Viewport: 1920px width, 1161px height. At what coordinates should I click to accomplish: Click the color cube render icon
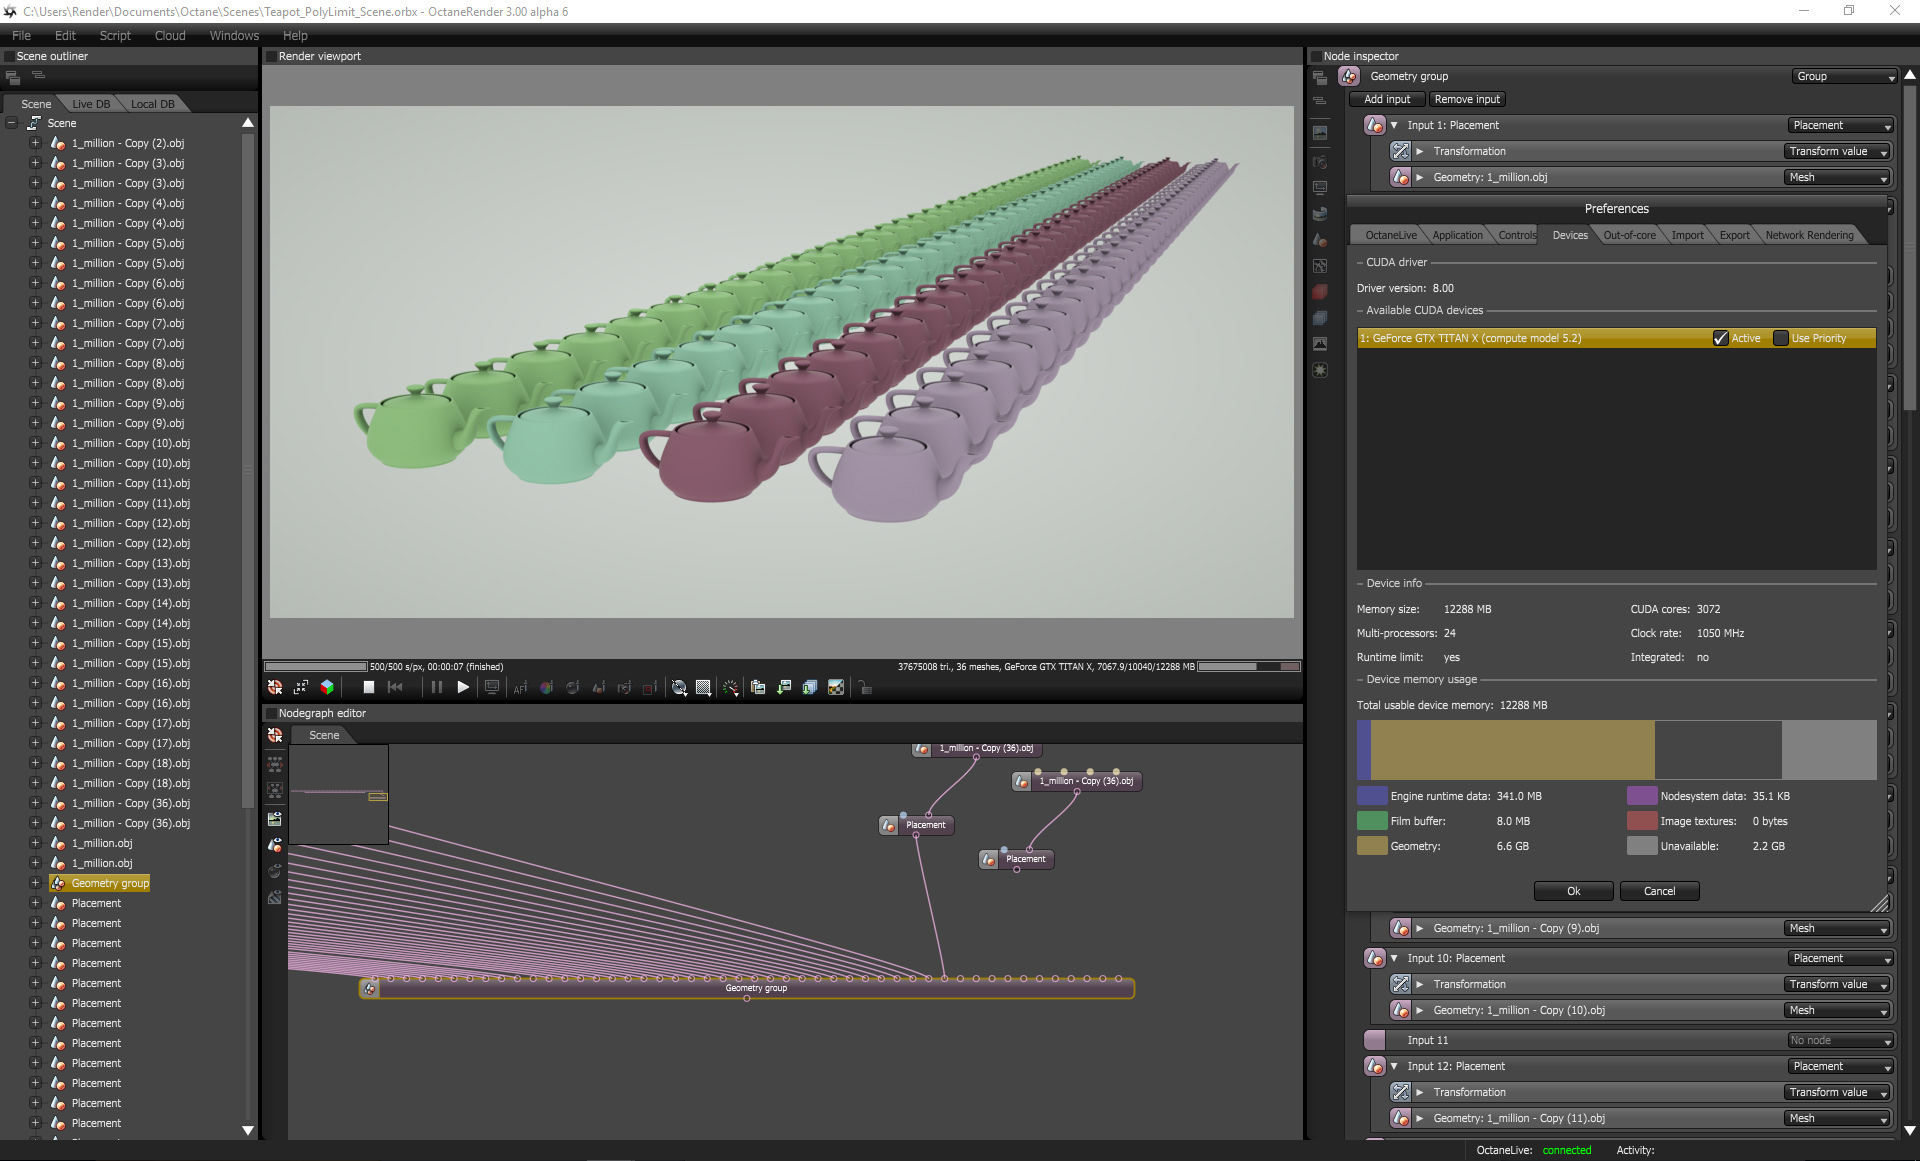pos(327,687)
